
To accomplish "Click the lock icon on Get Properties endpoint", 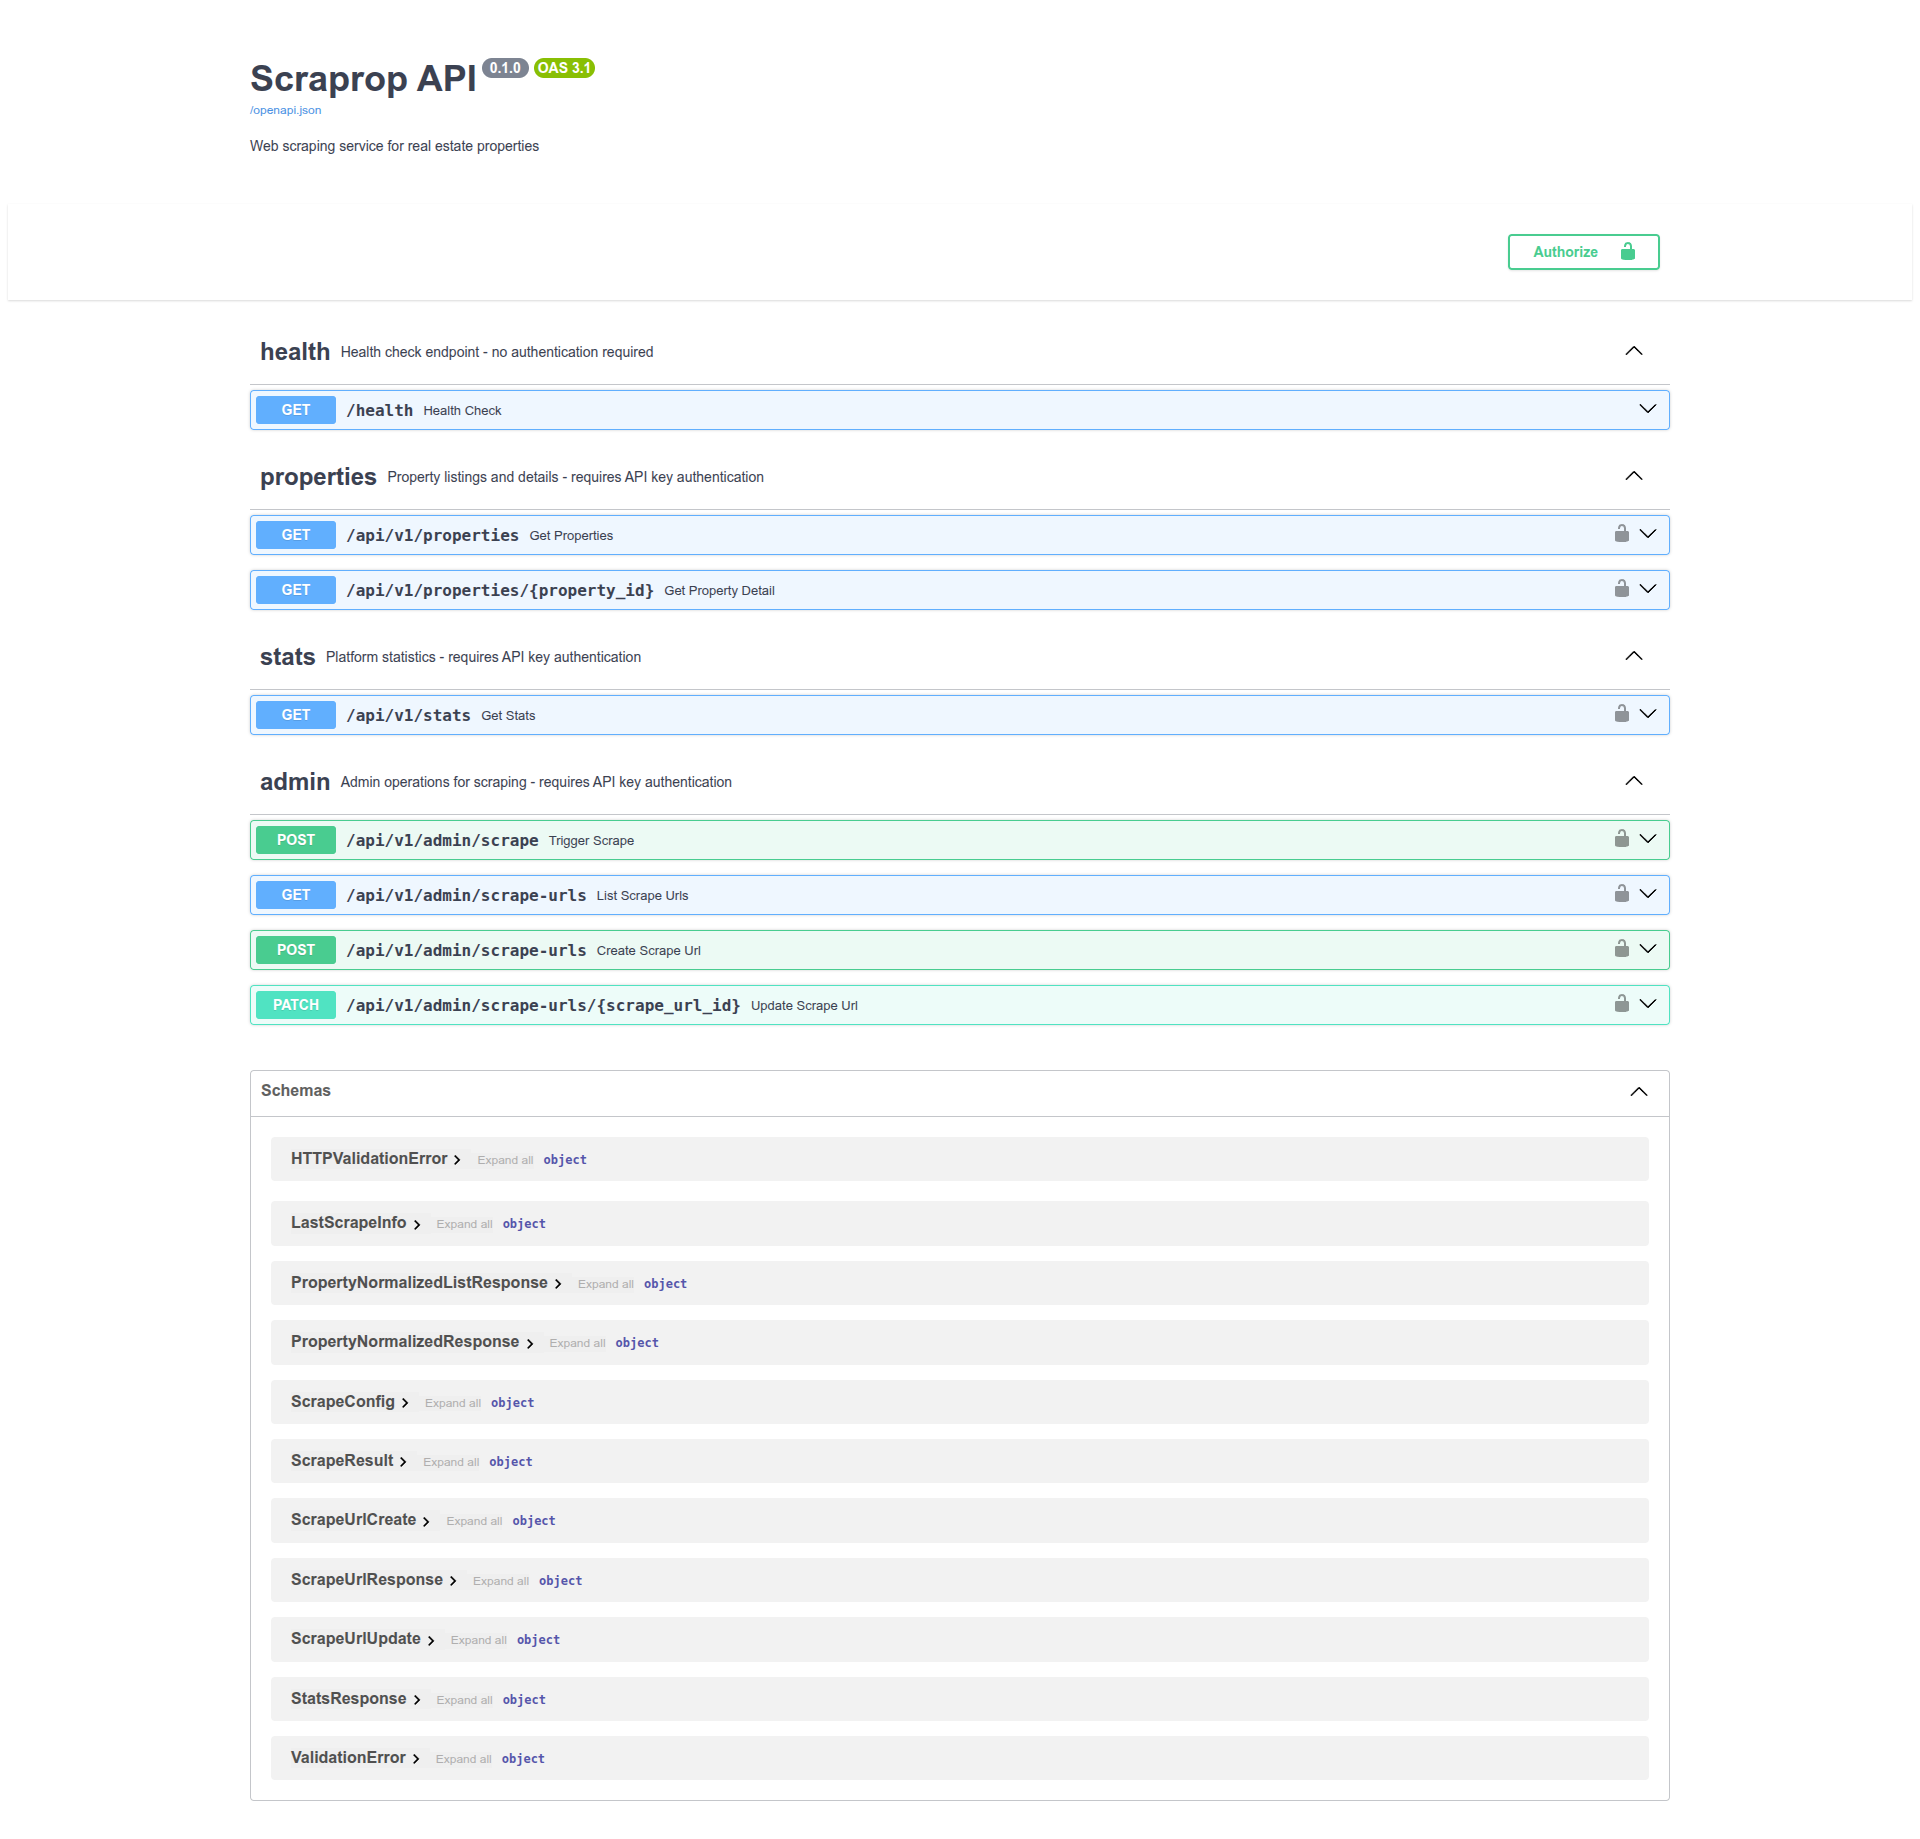I will point(1621,534).
